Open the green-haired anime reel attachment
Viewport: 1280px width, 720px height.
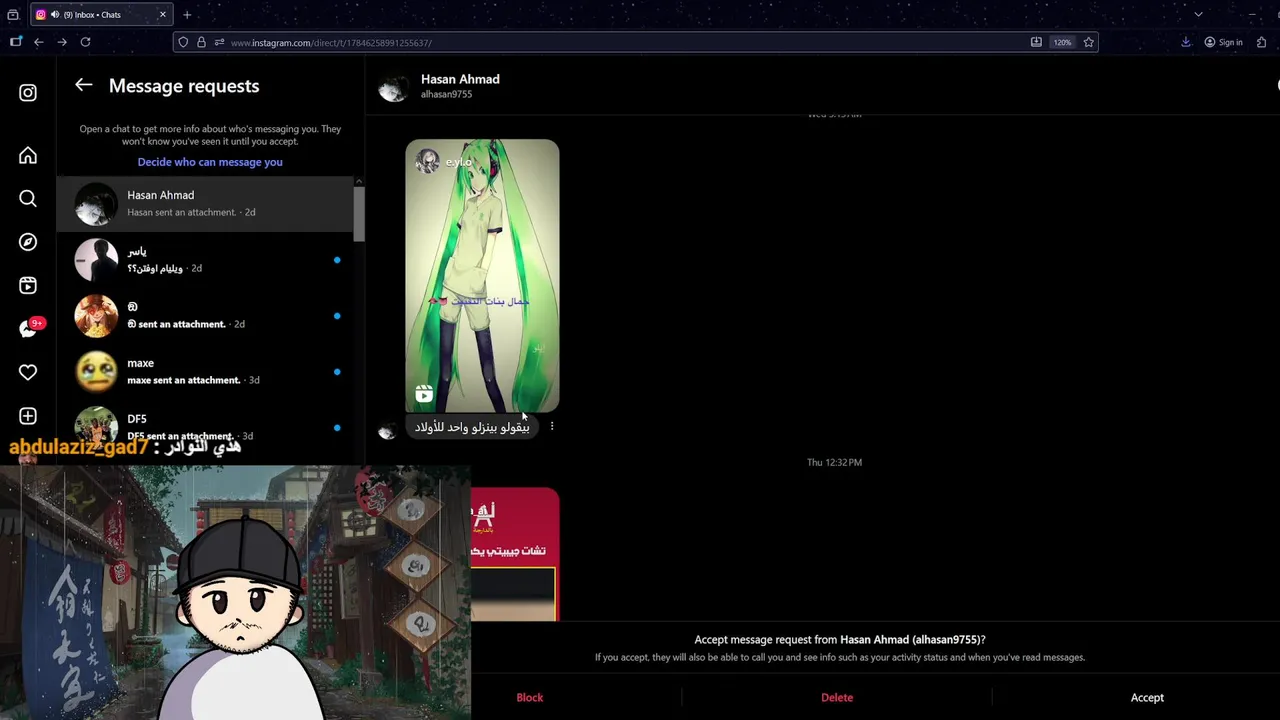pyautogui.click(x=482, y=275)
